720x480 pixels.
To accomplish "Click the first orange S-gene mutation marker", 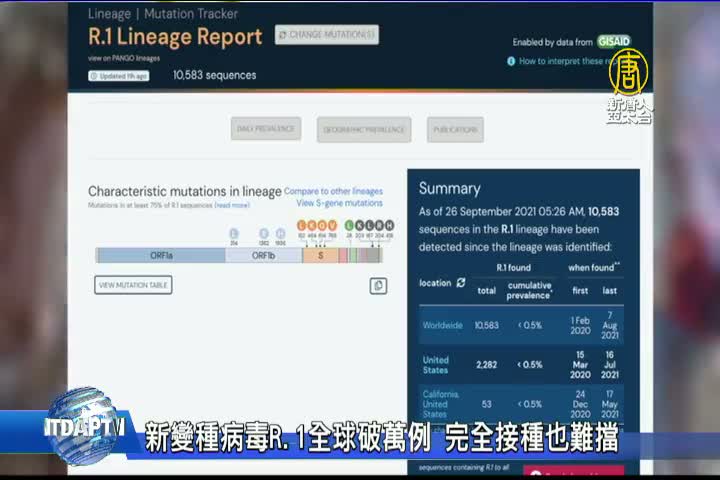I will coord(301,225).
